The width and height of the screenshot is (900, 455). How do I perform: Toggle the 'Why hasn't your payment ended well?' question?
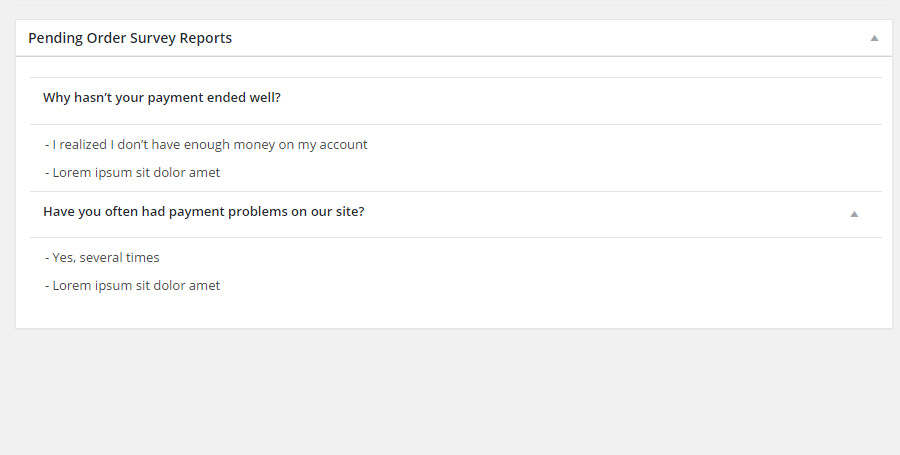456,101
